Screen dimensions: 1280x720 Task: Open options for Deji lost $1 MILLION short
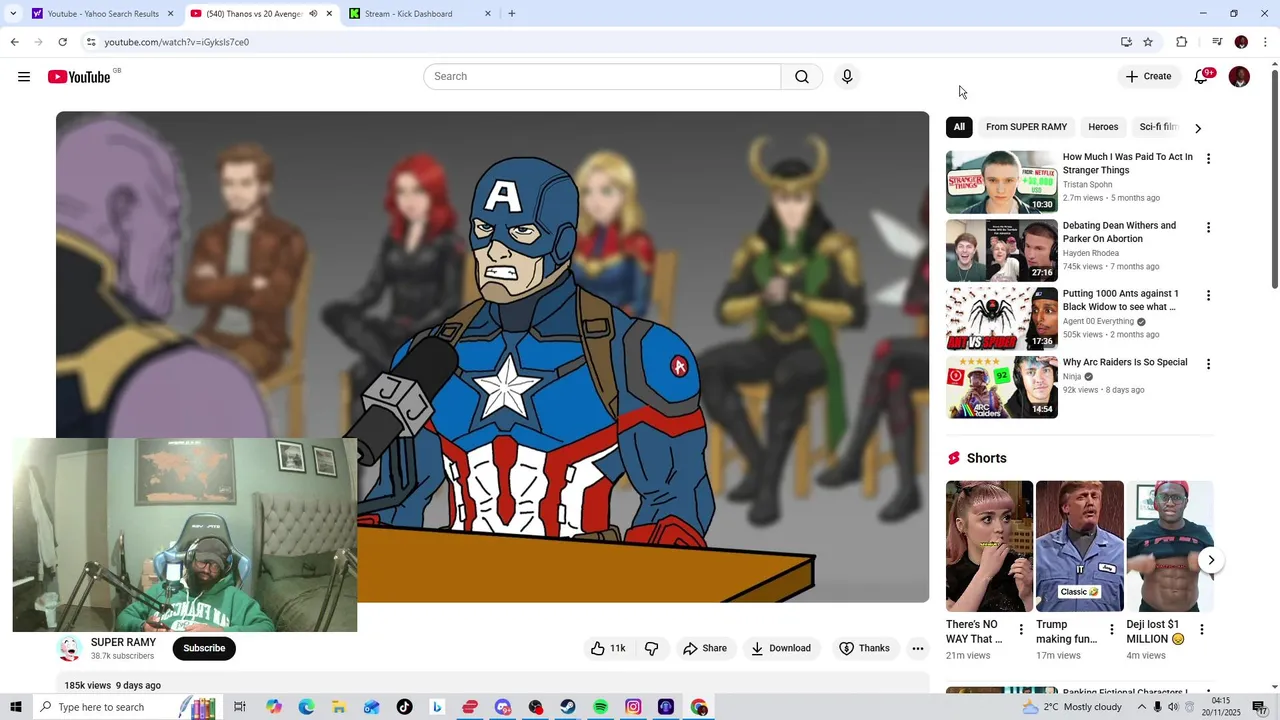1201,630
